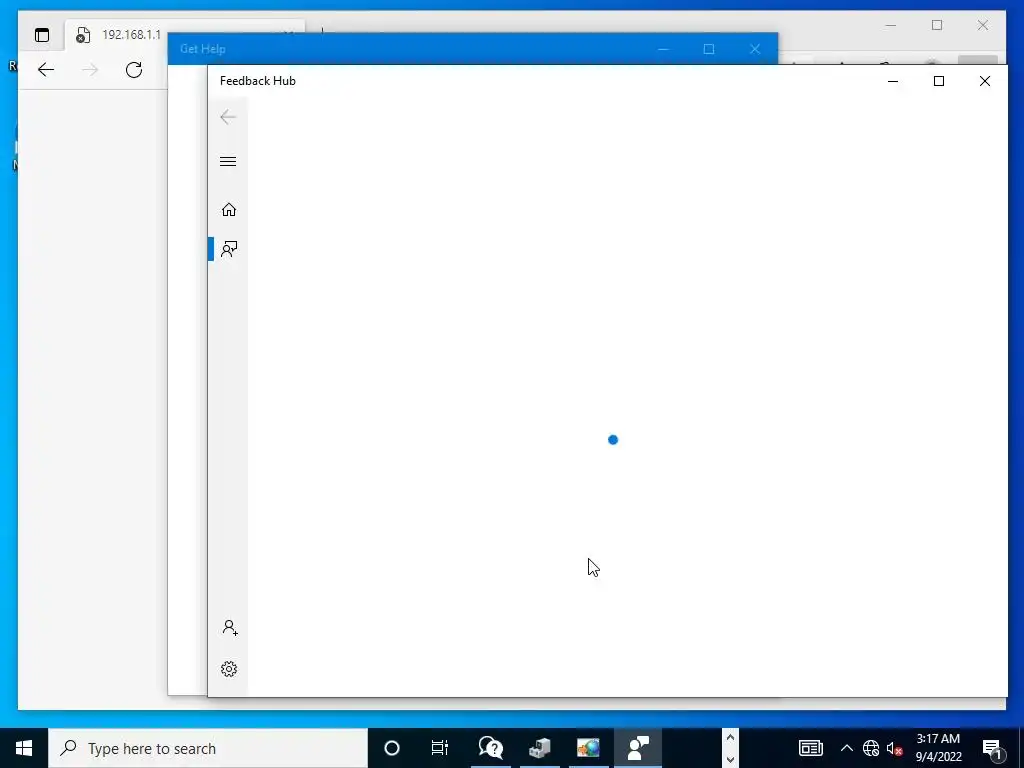Close the Get Help window
This screenshot has width=1024, height=768.
[x=755, y=49]
